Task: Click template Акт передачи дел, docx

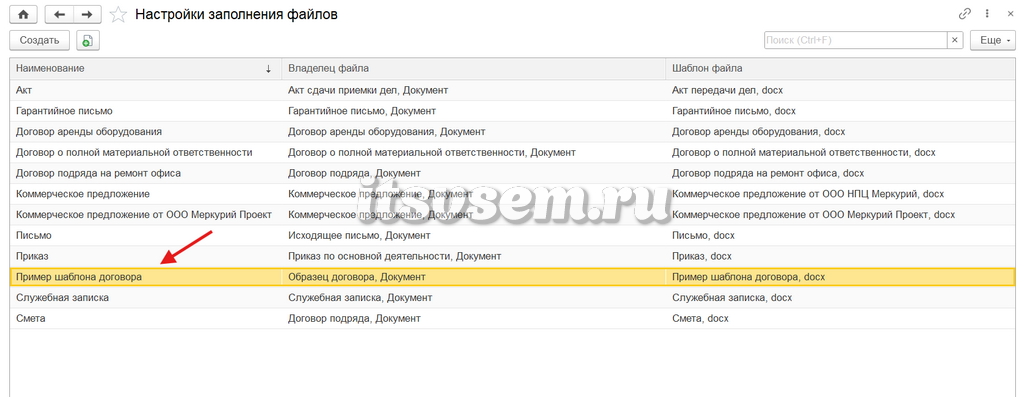Action: tap(728, 90)
